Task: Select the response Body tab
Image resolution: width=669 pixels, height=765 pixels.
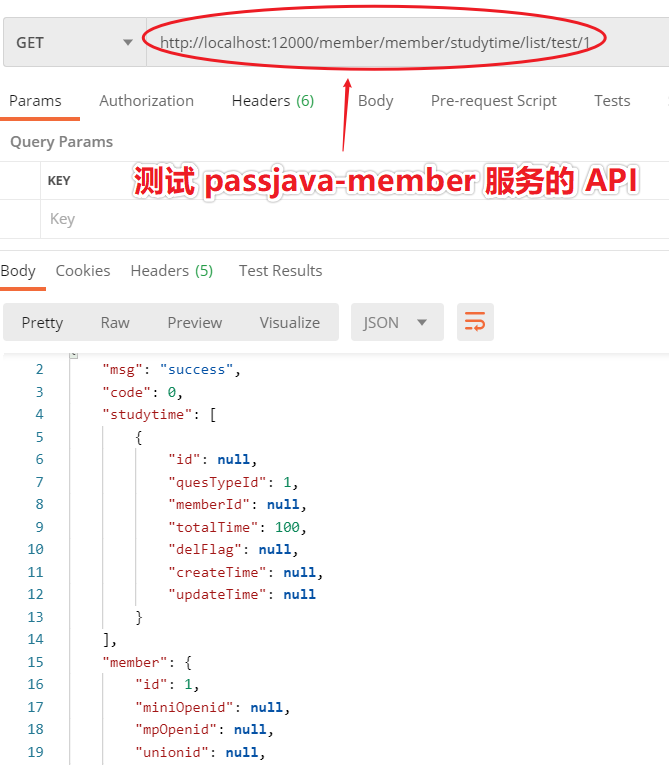Action: (18, 271)
